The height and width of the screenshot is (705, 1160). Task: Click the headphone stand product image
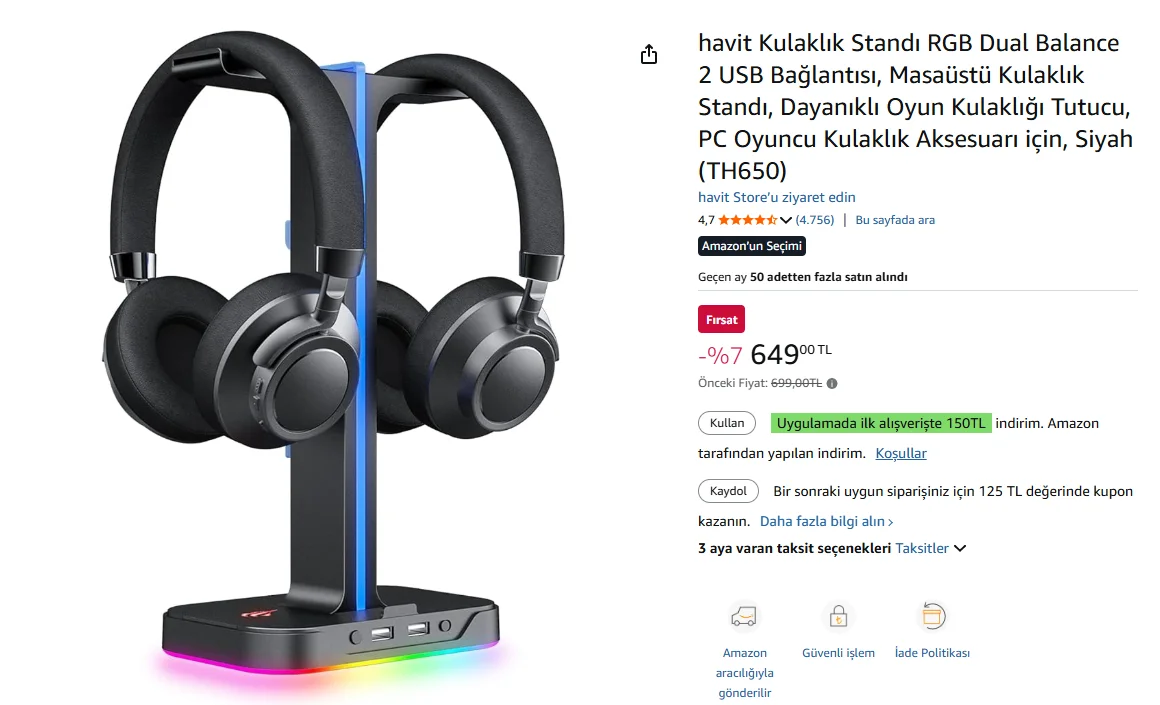pos(333,355)
